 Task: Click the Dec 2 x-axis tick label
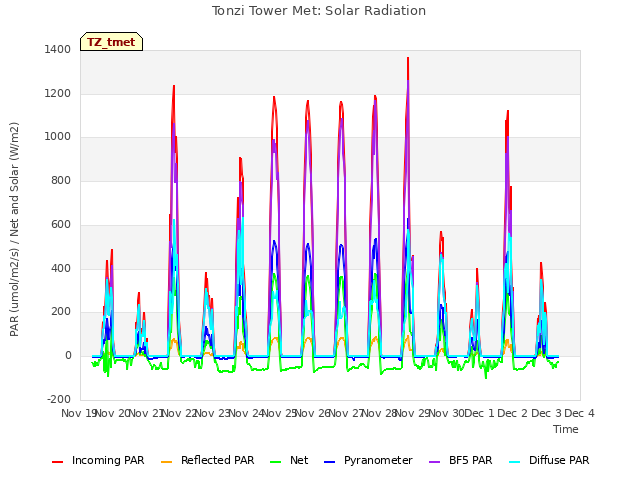tap(513, 413)
